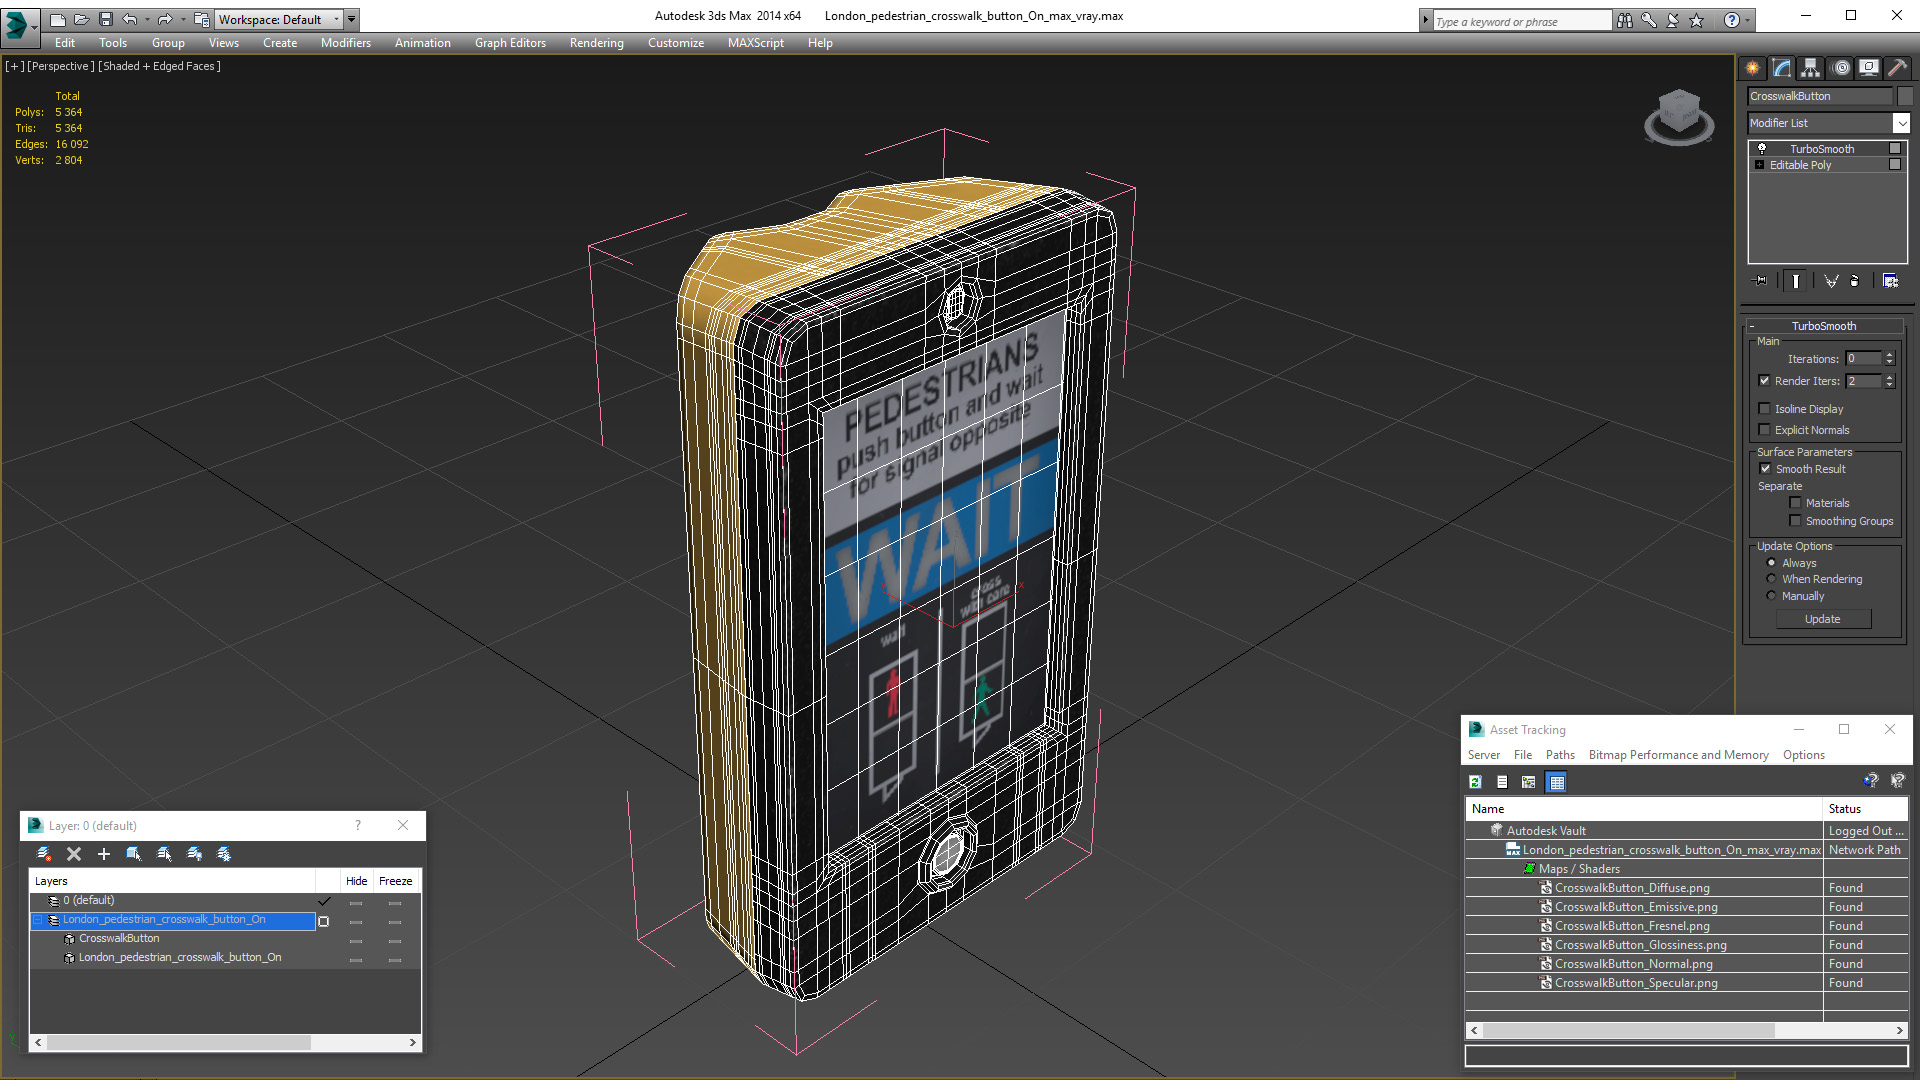This screenshot has width=1920, height=1080.
Task: Enable Separate by Smoothing Groups checkbox
Action: tap(1796, 521)
